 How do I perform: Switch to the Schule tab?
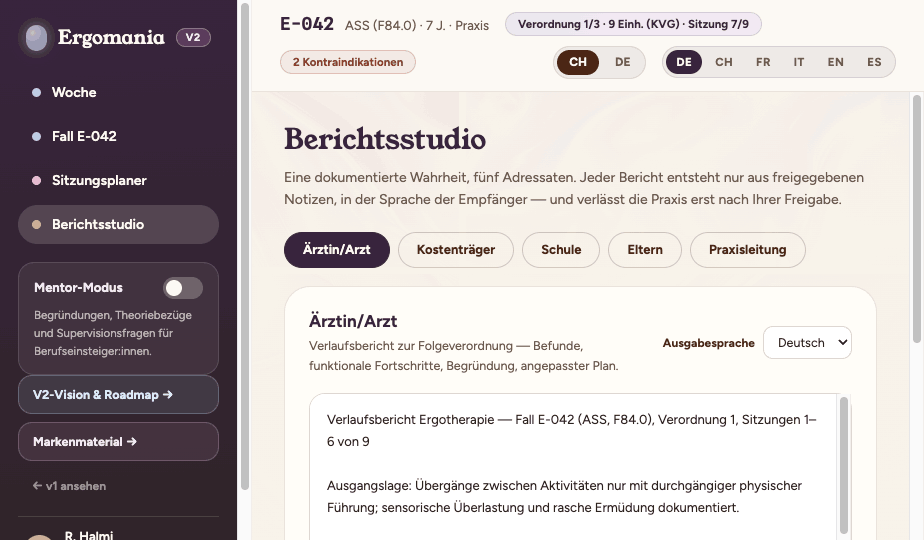[561, 250]
